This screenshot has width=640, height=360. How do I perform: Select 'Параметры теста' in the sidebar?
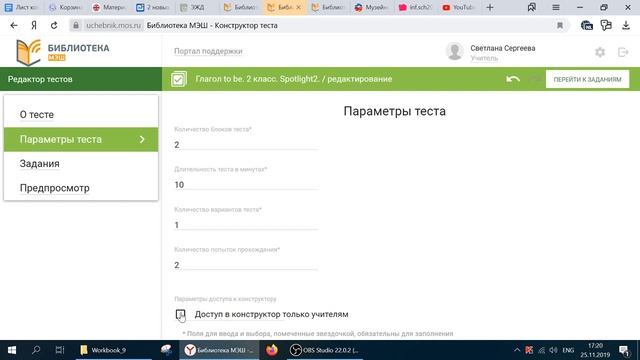click(x=81, y=140)
